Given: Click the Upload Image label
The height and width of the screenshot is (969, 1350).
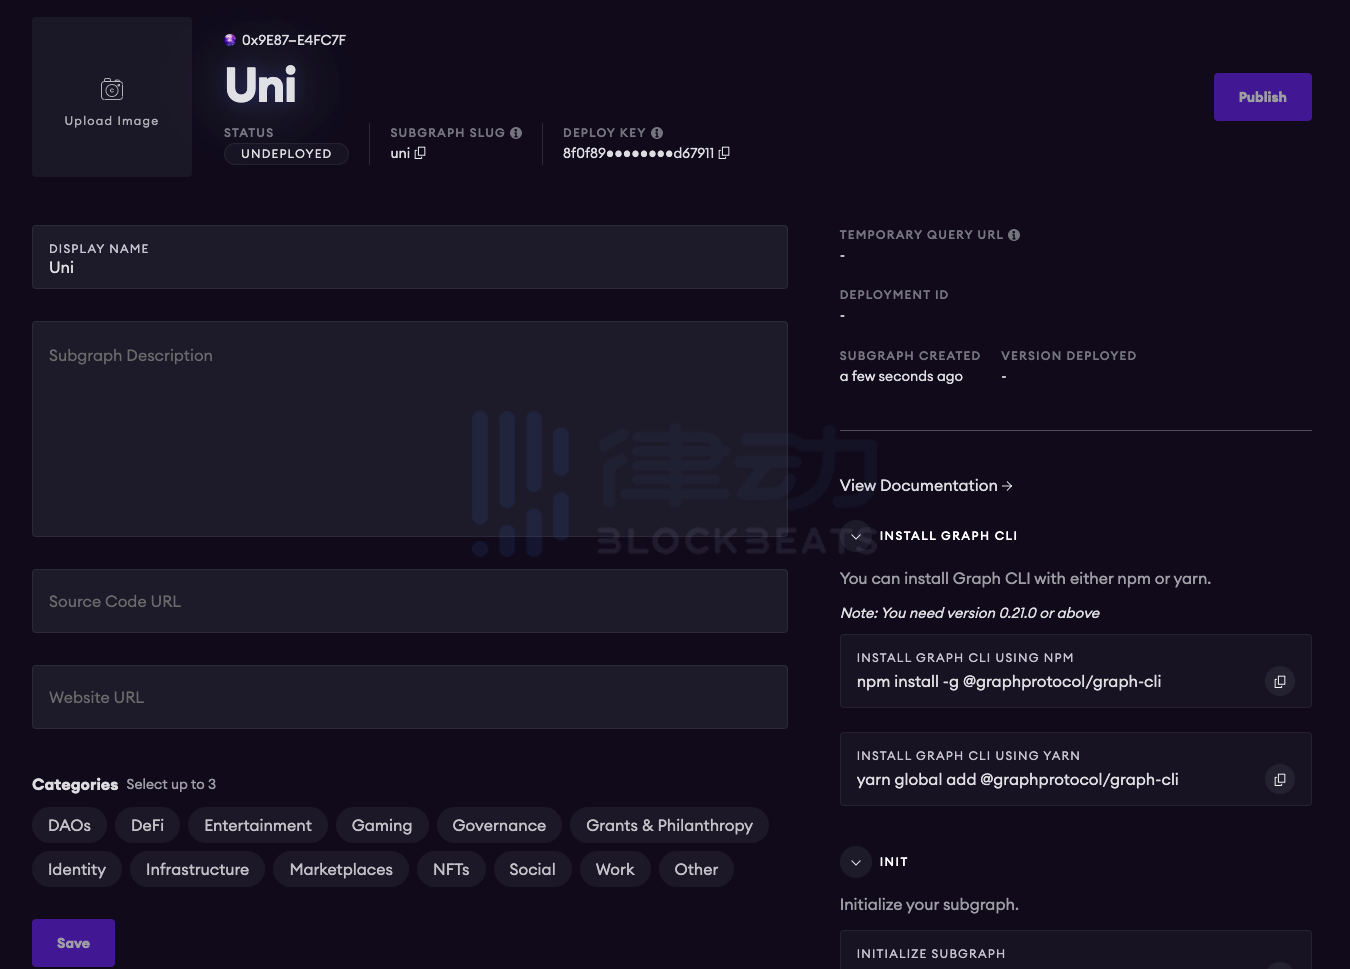Looking at the screenshot, I should coord(112,121).
